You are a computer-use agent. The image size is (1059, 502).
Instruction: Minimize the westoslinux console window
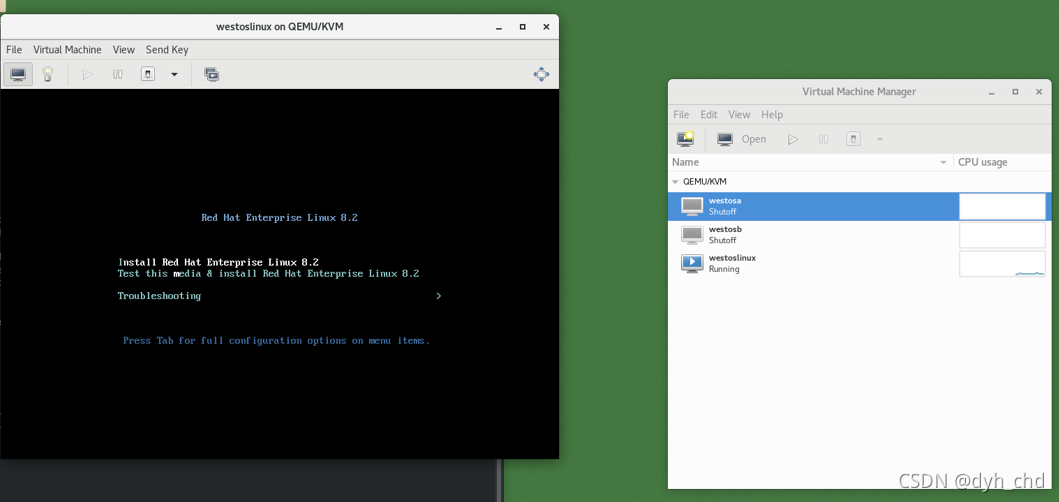(x=498, y=27)
